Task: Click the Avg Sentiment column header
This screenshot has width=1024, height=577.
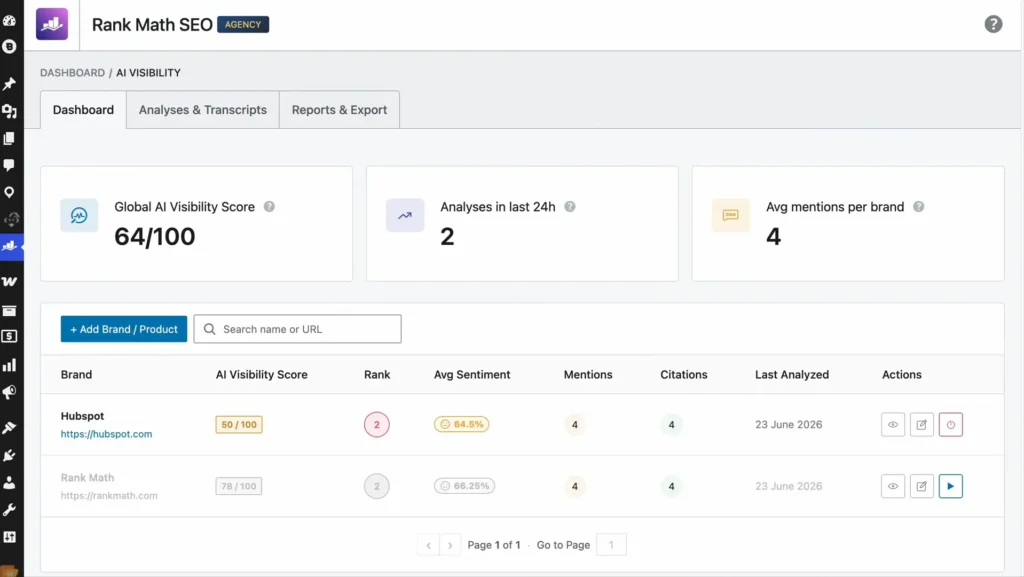Action: tap(472, 375)
